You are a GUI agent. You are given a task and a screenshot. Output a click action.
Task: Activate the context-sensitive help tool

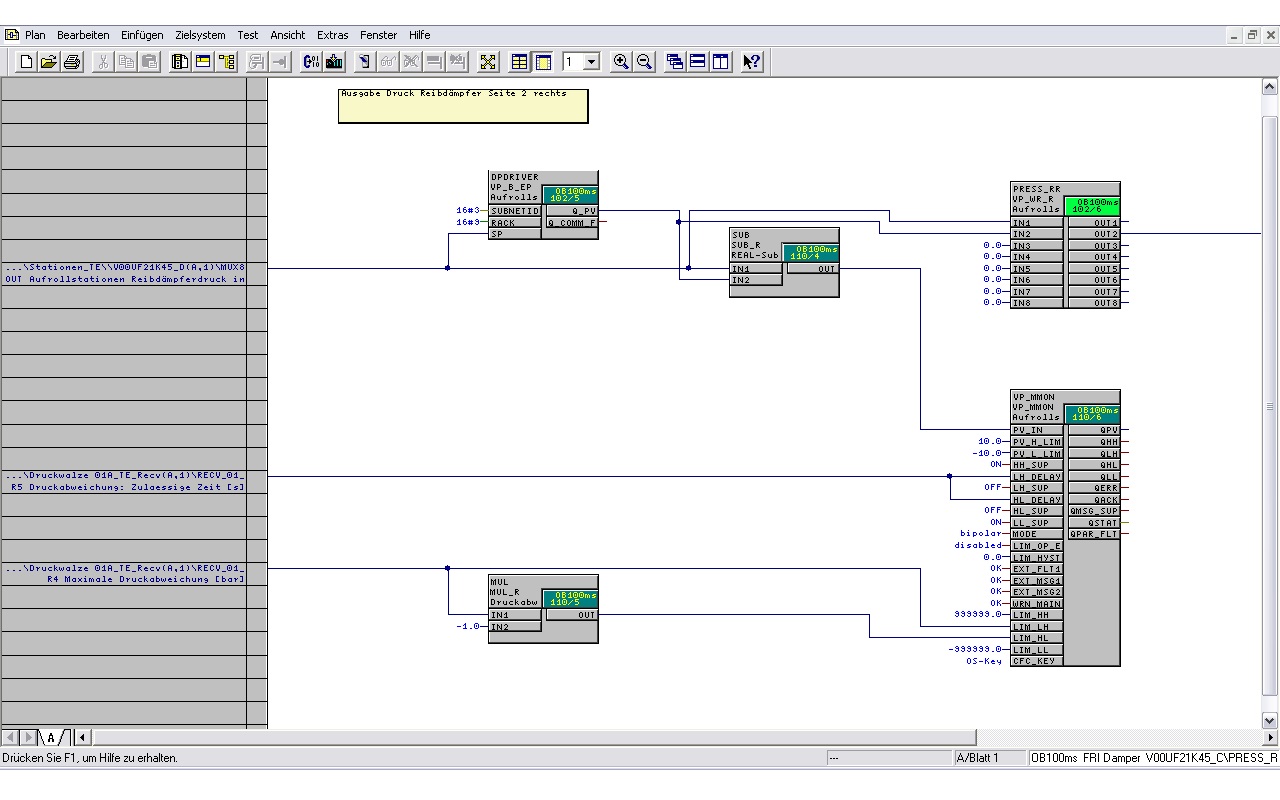(x=750, y=61)
